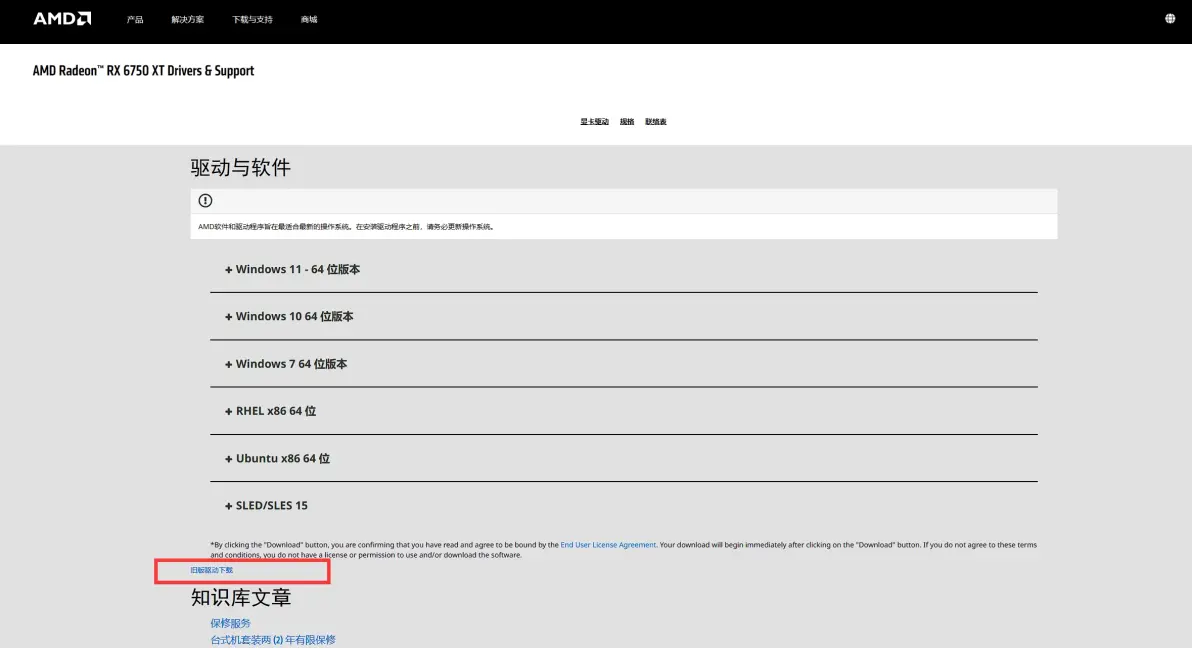Expand the Ubuntu x86 64 位 section

click(x=623, y=459)
